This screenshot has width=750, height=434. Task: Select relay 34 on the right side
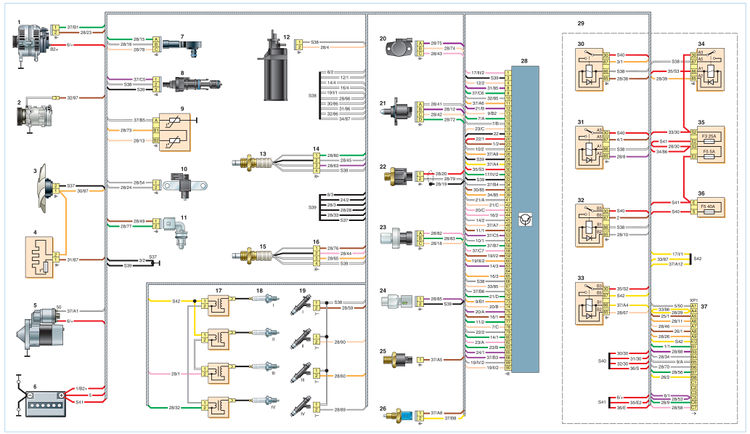click(710, 69)
